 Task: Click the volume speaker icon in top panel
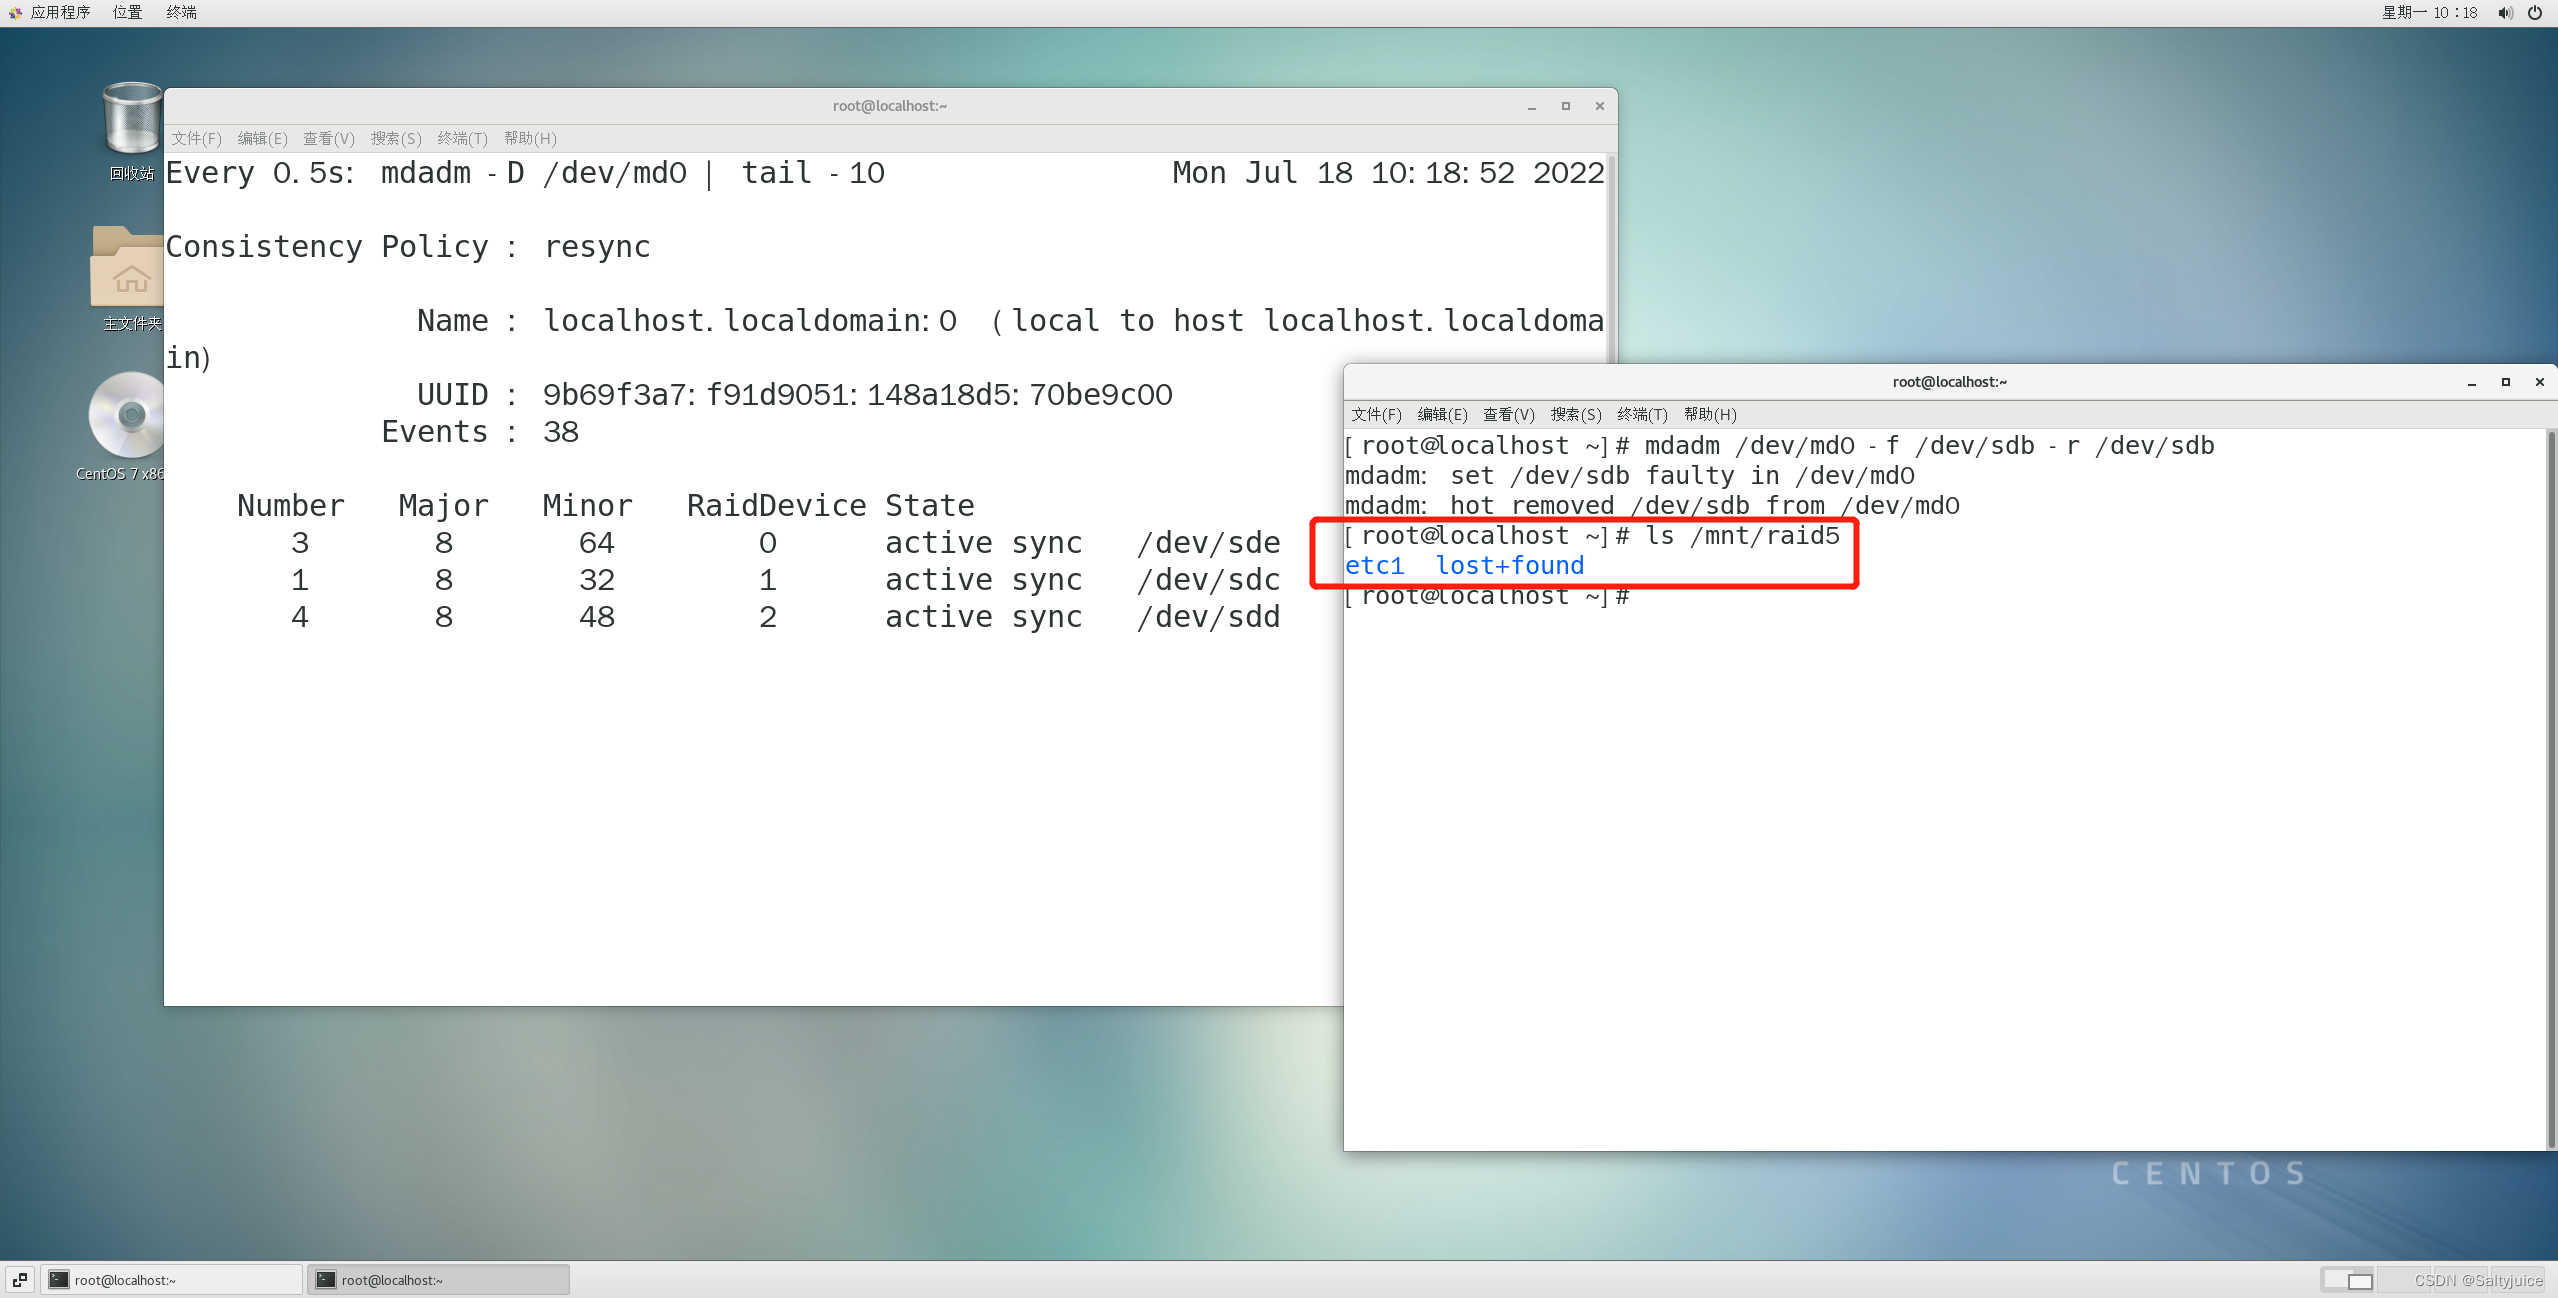click(2504, 13)
